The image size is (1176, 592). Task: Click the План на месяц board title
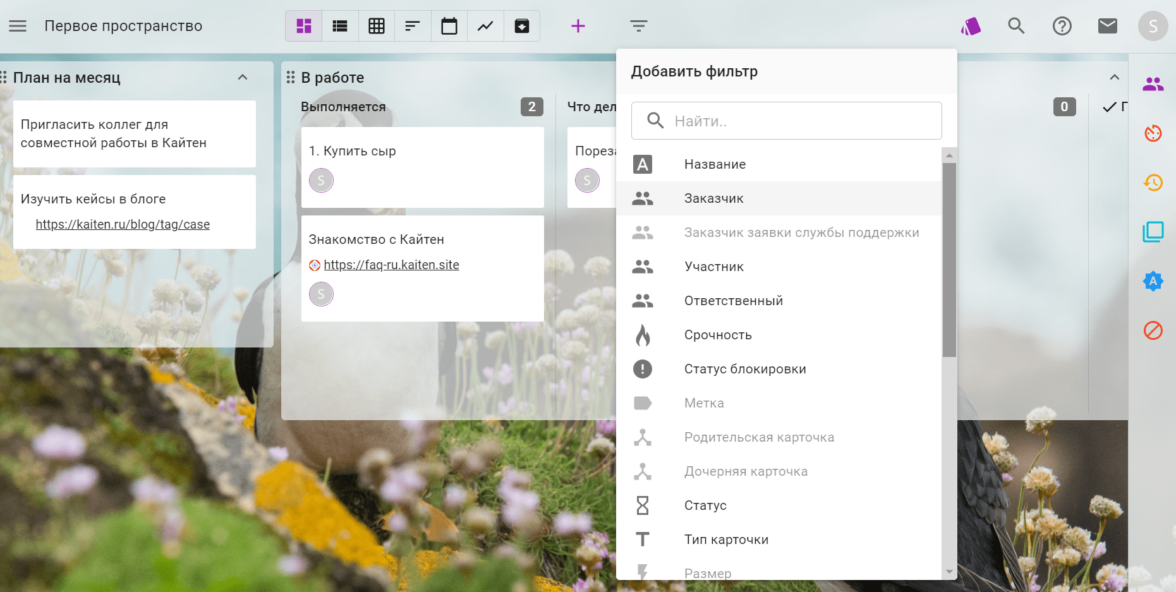67,77
